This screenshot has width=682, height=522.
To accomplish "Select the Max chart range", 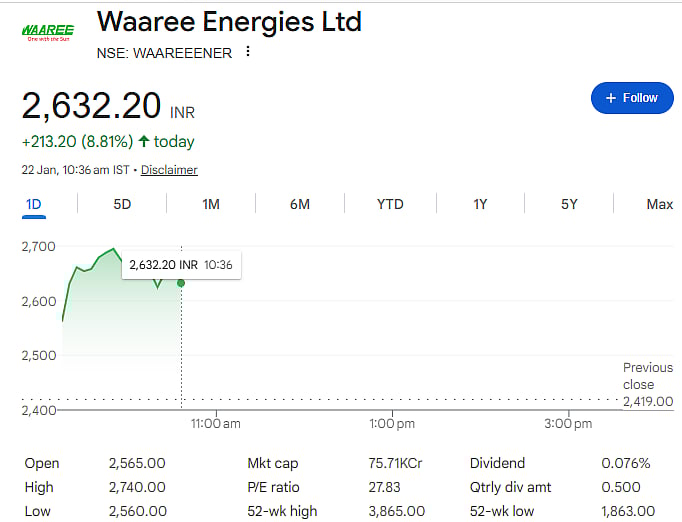I will pos(659,204).
